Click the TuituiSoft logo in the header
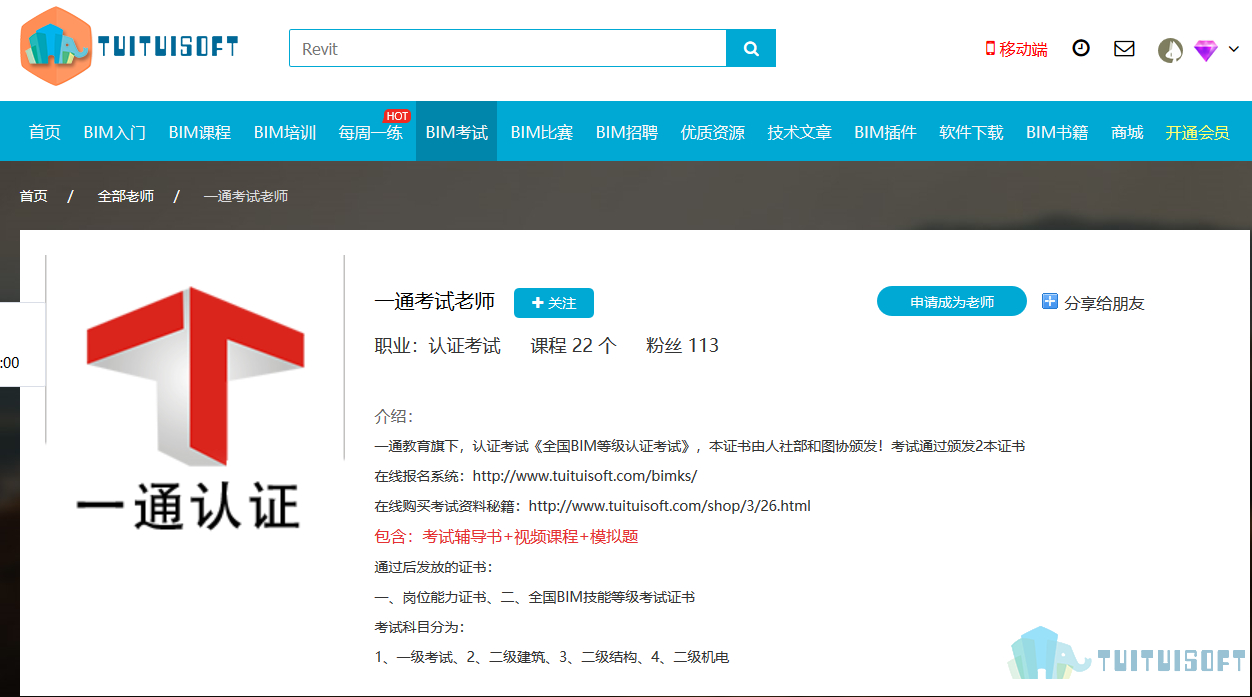 129,46
